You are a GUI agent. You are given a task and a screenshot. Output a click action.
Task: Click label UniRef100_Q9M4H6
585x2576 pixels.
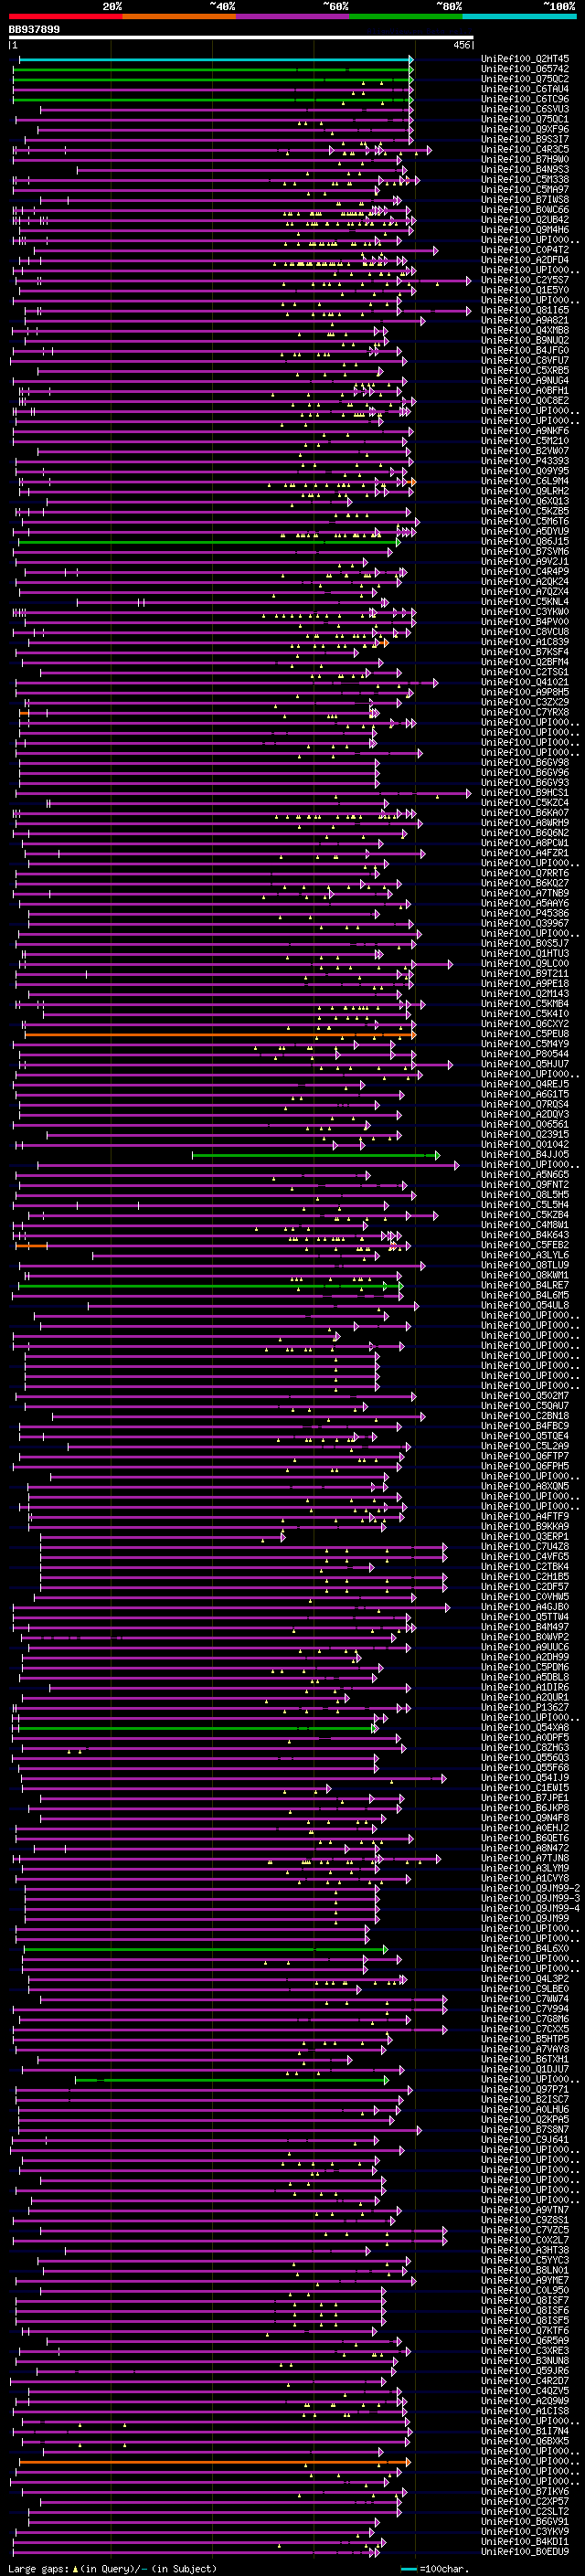coord(525,230)
